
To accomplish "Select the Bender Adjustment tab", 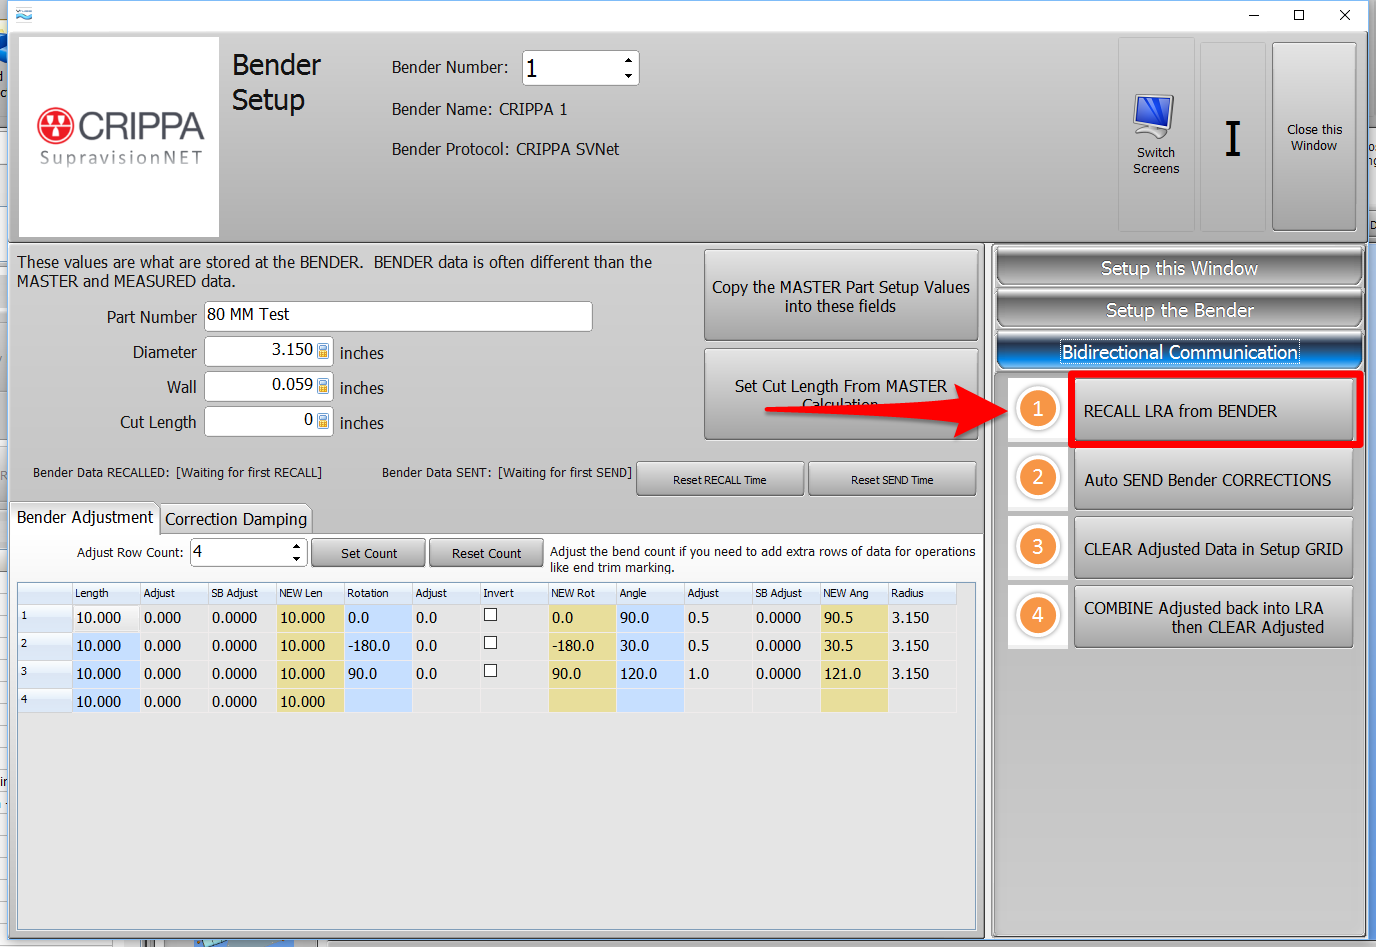I will (85, 517).
